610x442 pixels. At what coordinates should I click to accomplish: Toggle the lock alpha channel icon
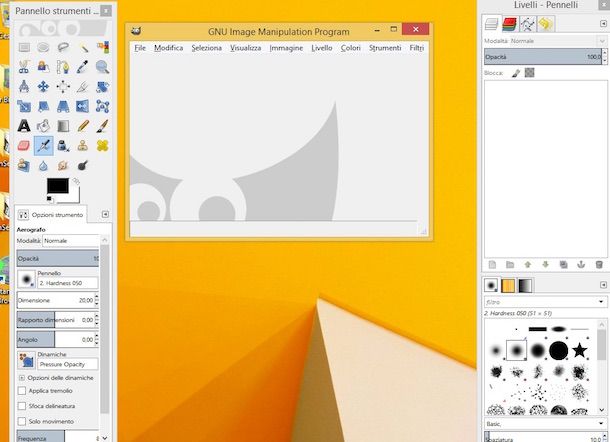pos(529,73)
